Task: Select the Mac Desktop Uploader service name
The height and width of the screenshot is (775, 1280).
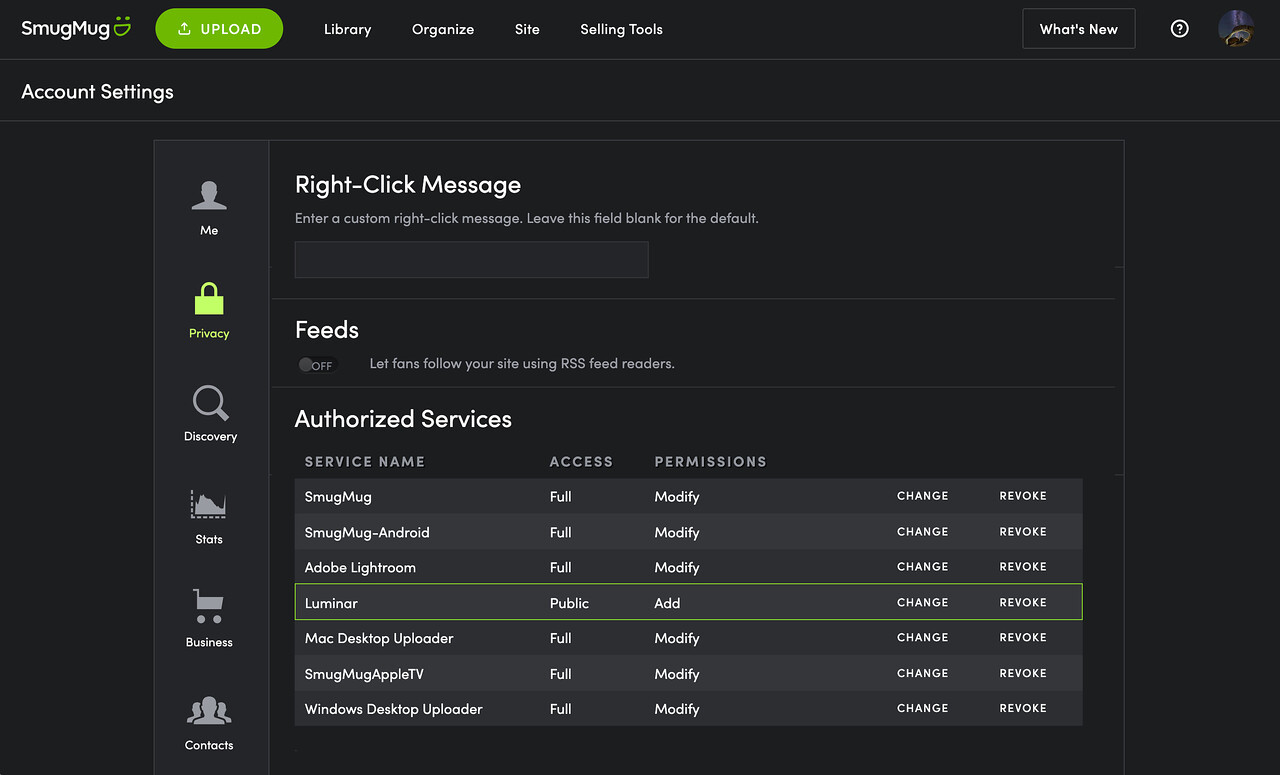Action: click(x=379, y=638)
